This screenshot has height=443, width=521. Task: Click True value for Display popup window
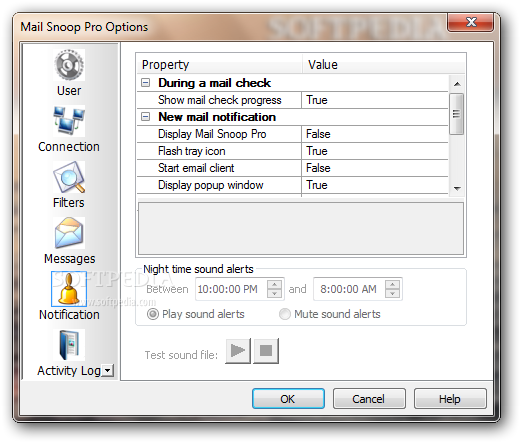[x=375, y=185]
